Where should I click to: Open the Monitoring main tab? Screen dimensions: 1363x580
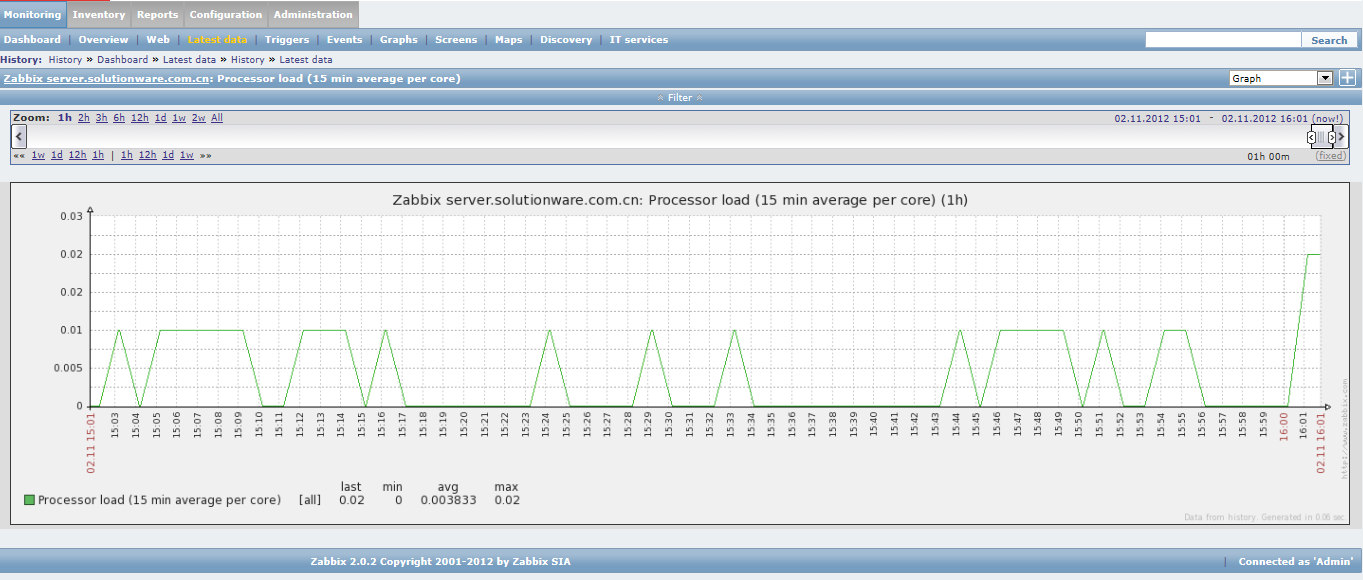click(x=33, y=15)
